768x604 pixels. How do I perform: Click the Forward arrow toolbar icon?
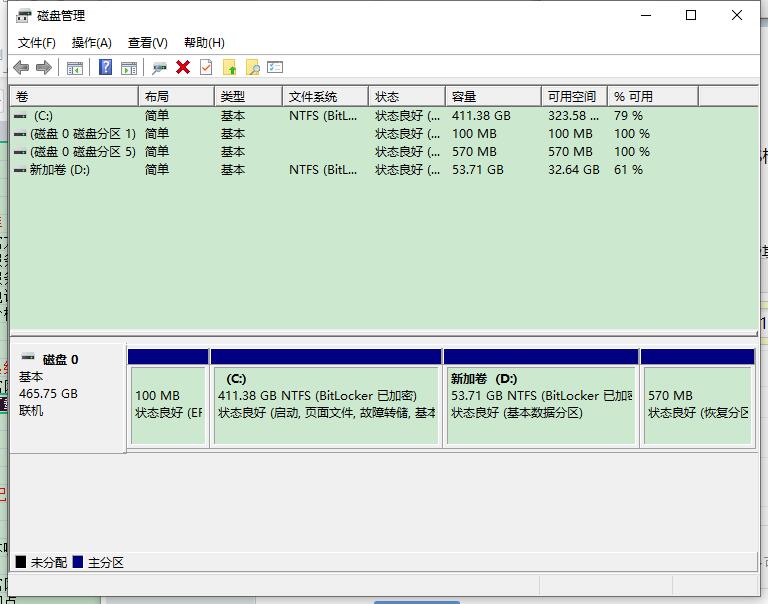(x=43, y=67)
